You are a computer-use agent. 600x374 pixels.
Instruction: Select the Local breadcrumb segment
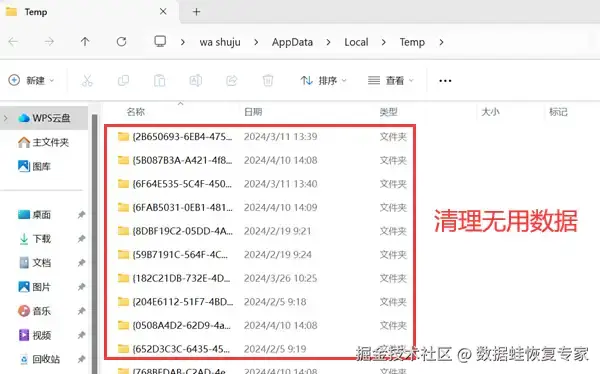(x=356, y=42)
